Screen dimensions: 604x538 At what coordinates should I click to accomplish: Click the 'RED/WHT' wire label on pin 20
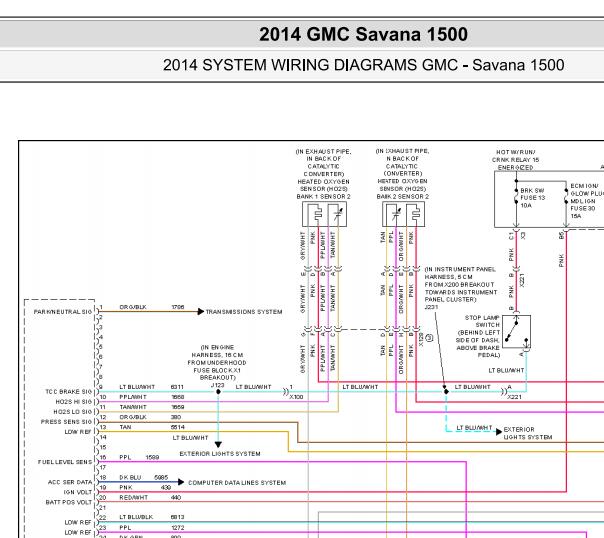(x=134, y=498)
